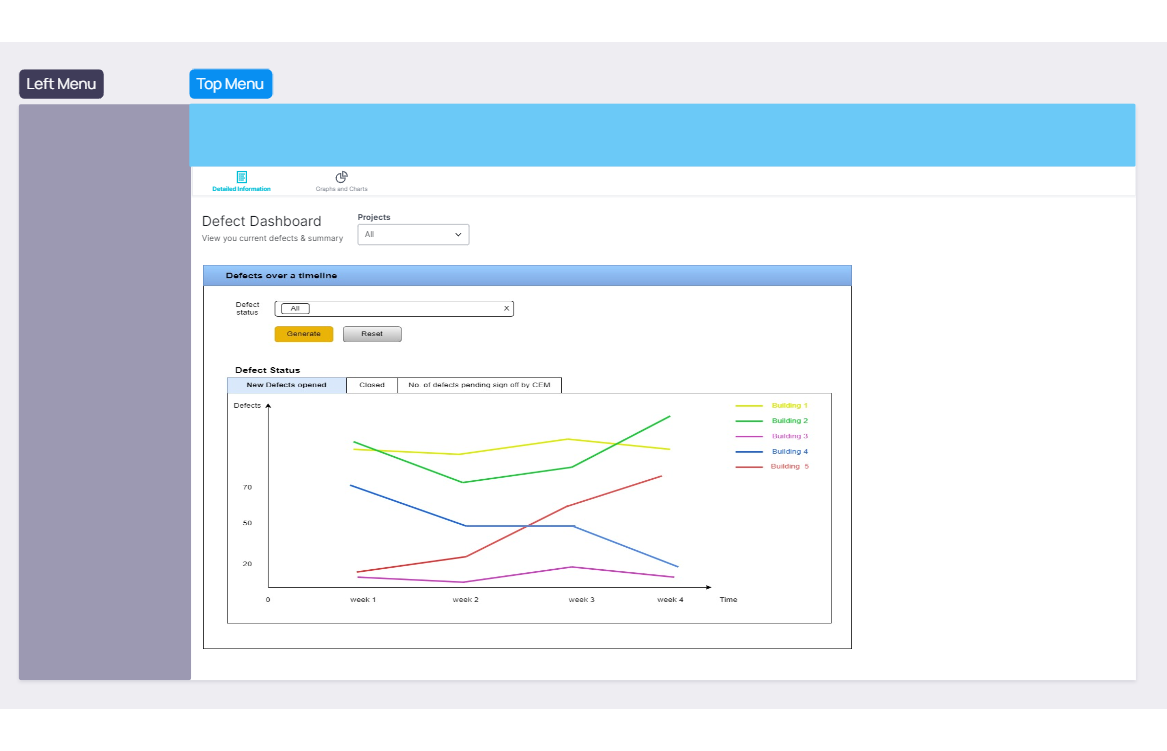Toggle Building 2 green legend entry
The image size is (1167, 751).
772,421
